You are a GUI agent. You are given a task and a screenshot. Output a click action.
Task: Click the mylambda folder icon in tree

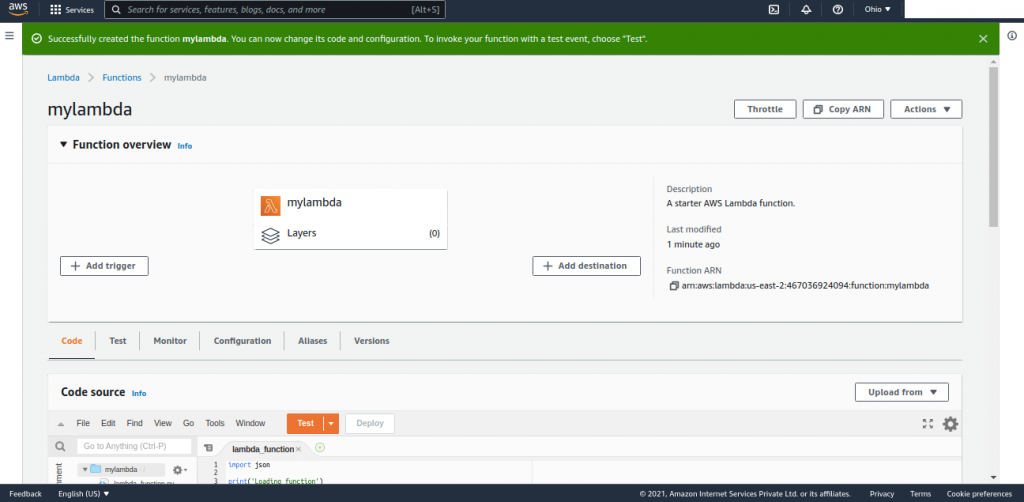[95, 469]
